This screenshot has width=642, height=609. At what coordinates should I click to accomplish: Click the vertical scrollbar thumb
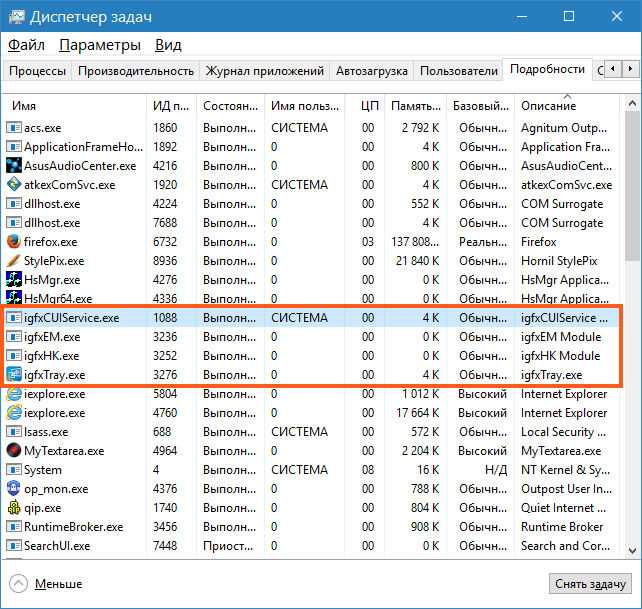(x=632, y=186)
